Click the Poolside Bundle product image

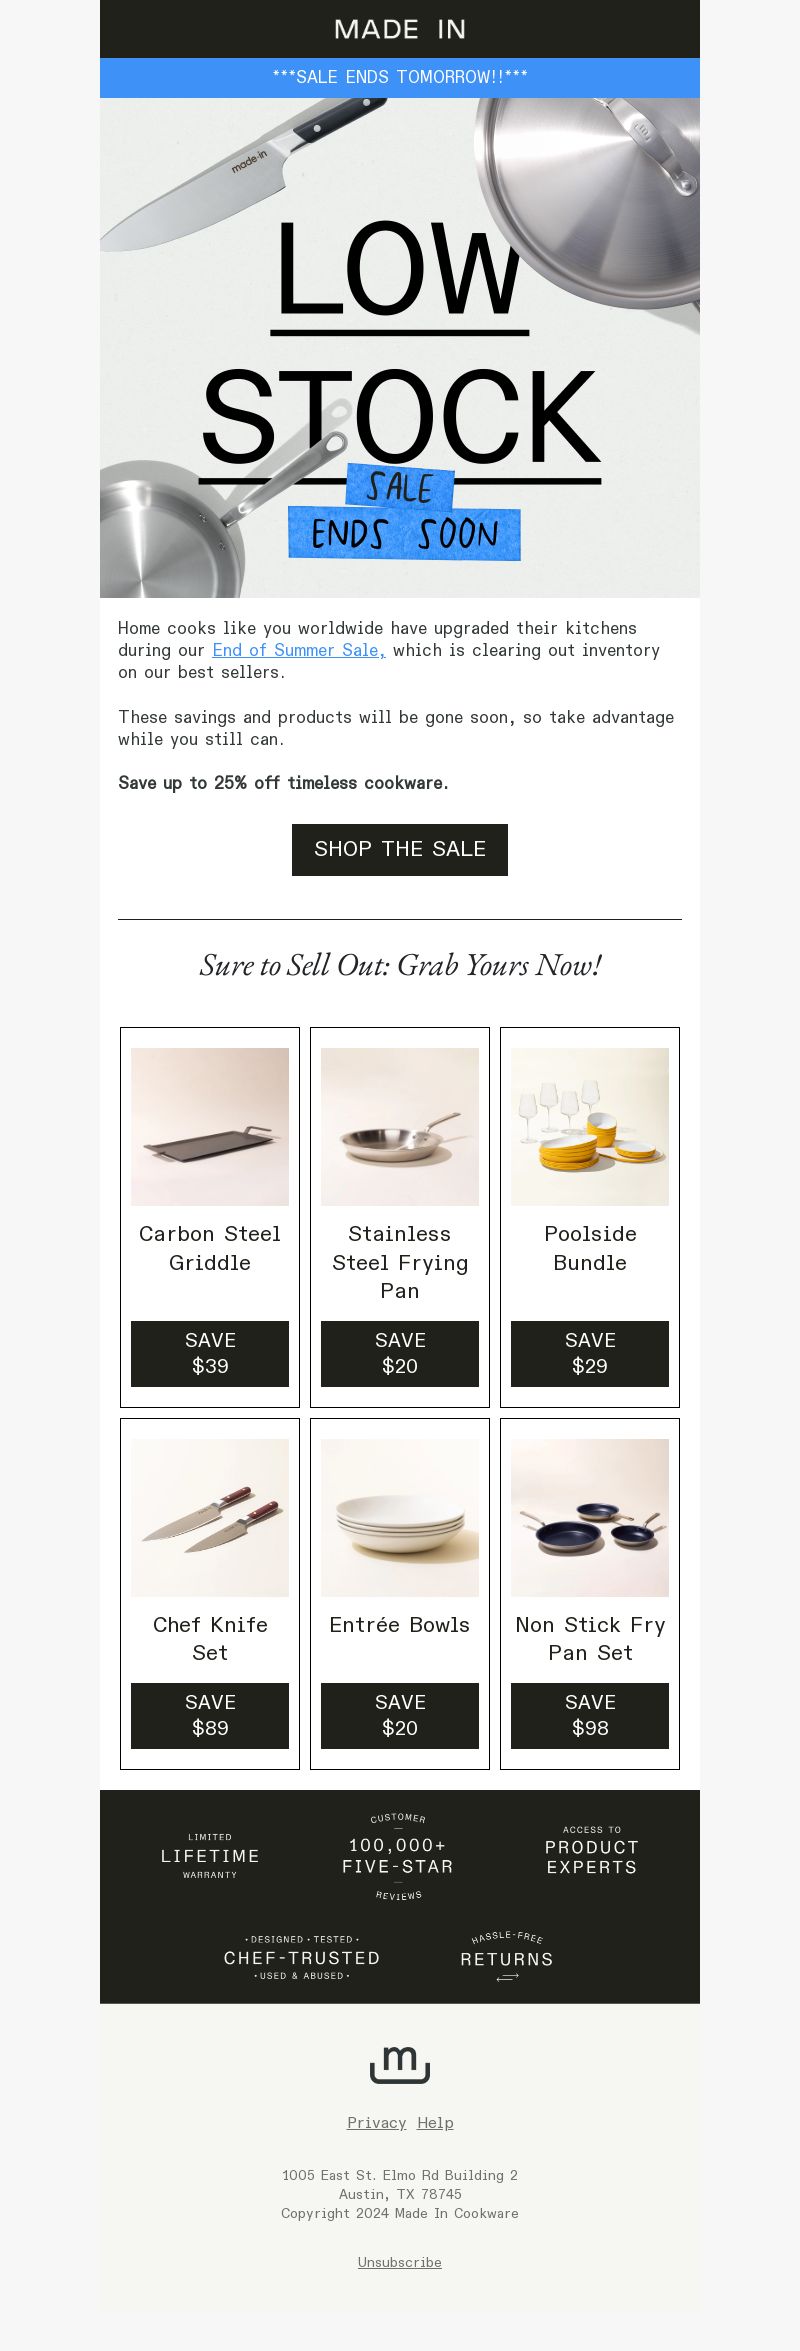pos(590,1127)
